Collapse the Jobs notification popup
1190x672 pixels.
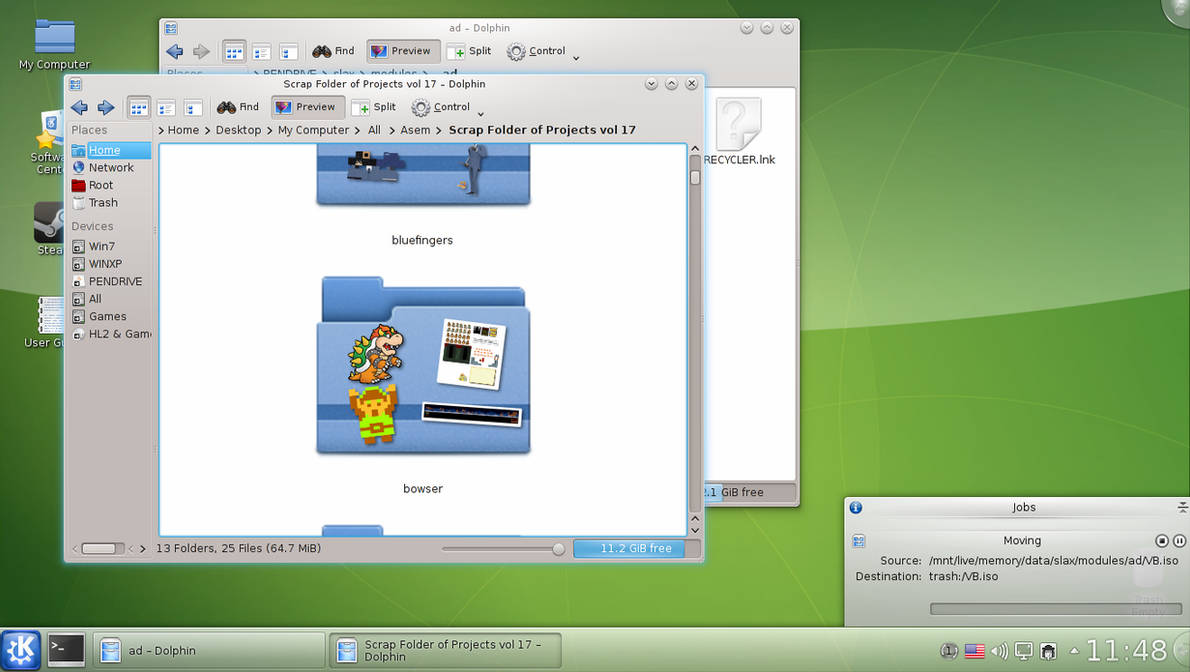point(1182,507)
